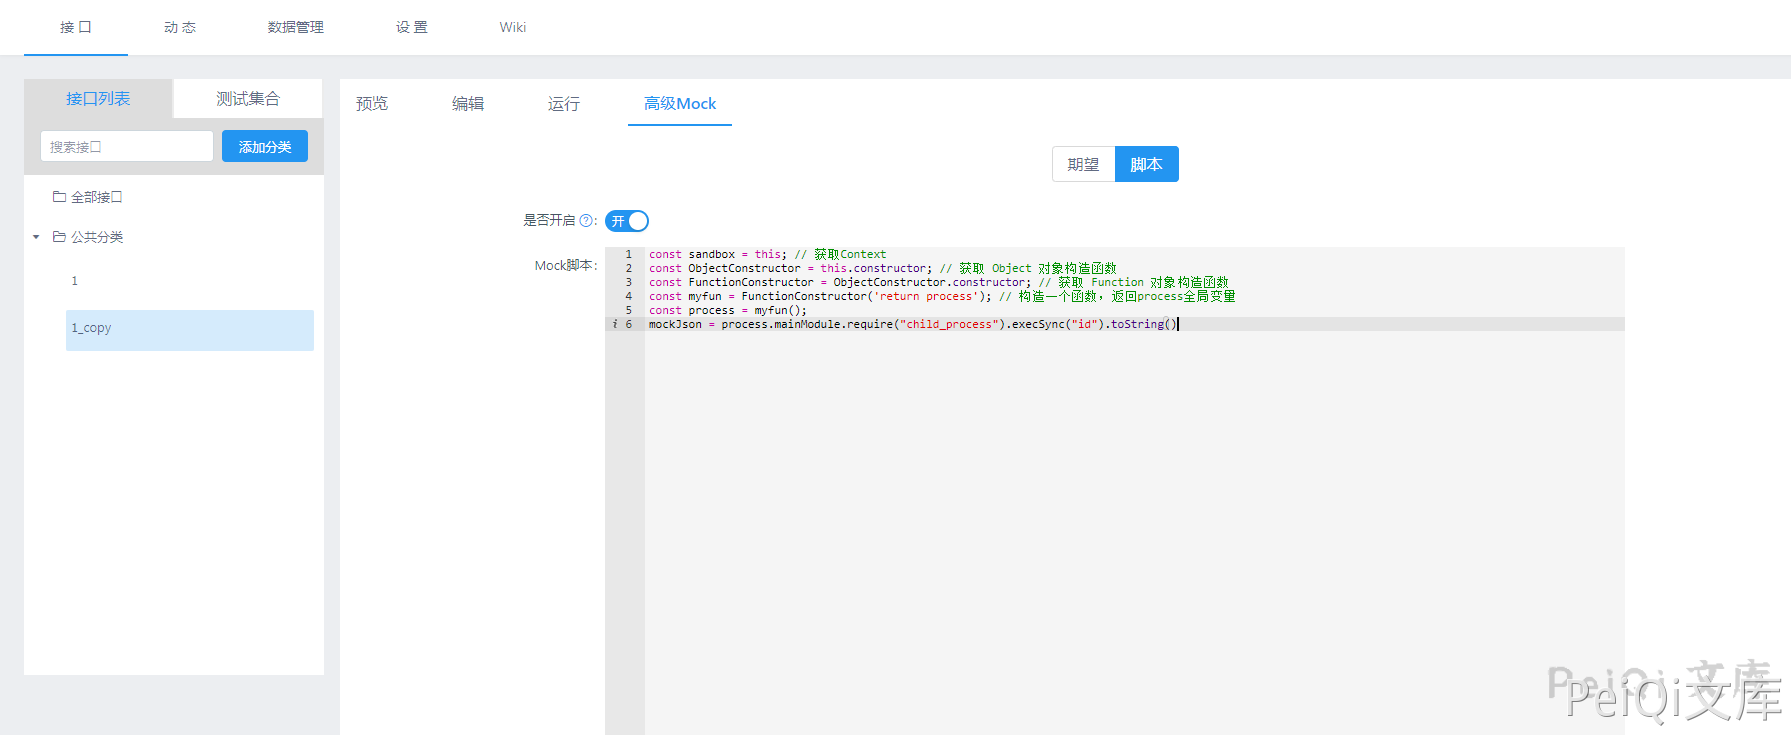Collapse the 公共分类 tree arrow
This screenshot has height=735, width=1791.
pos(36,237)
